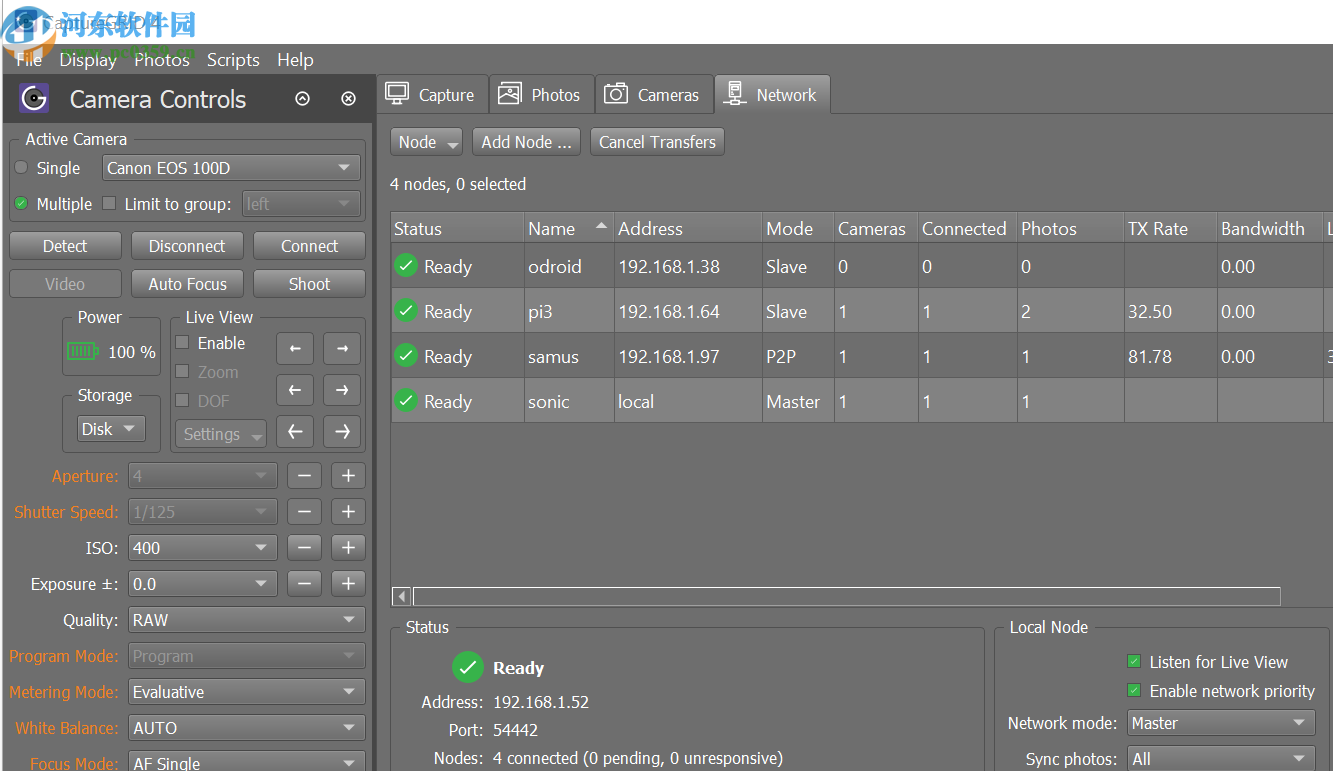Viewport: 1333px width, 771px height.
Task: Select the Single active camera radio button
Action: [21, 167]
